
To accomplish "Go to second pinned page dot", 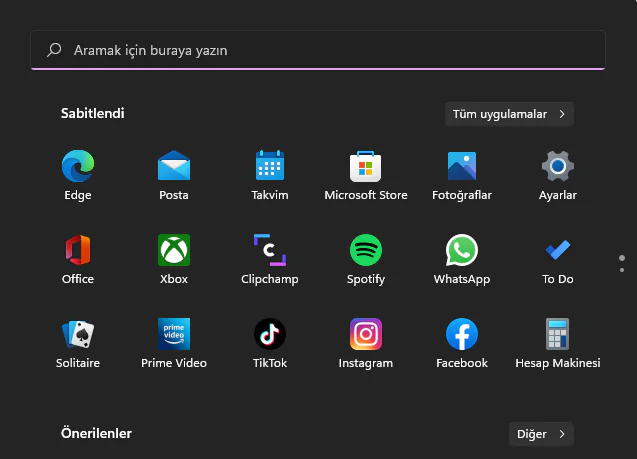I will (x=622, y=270).
